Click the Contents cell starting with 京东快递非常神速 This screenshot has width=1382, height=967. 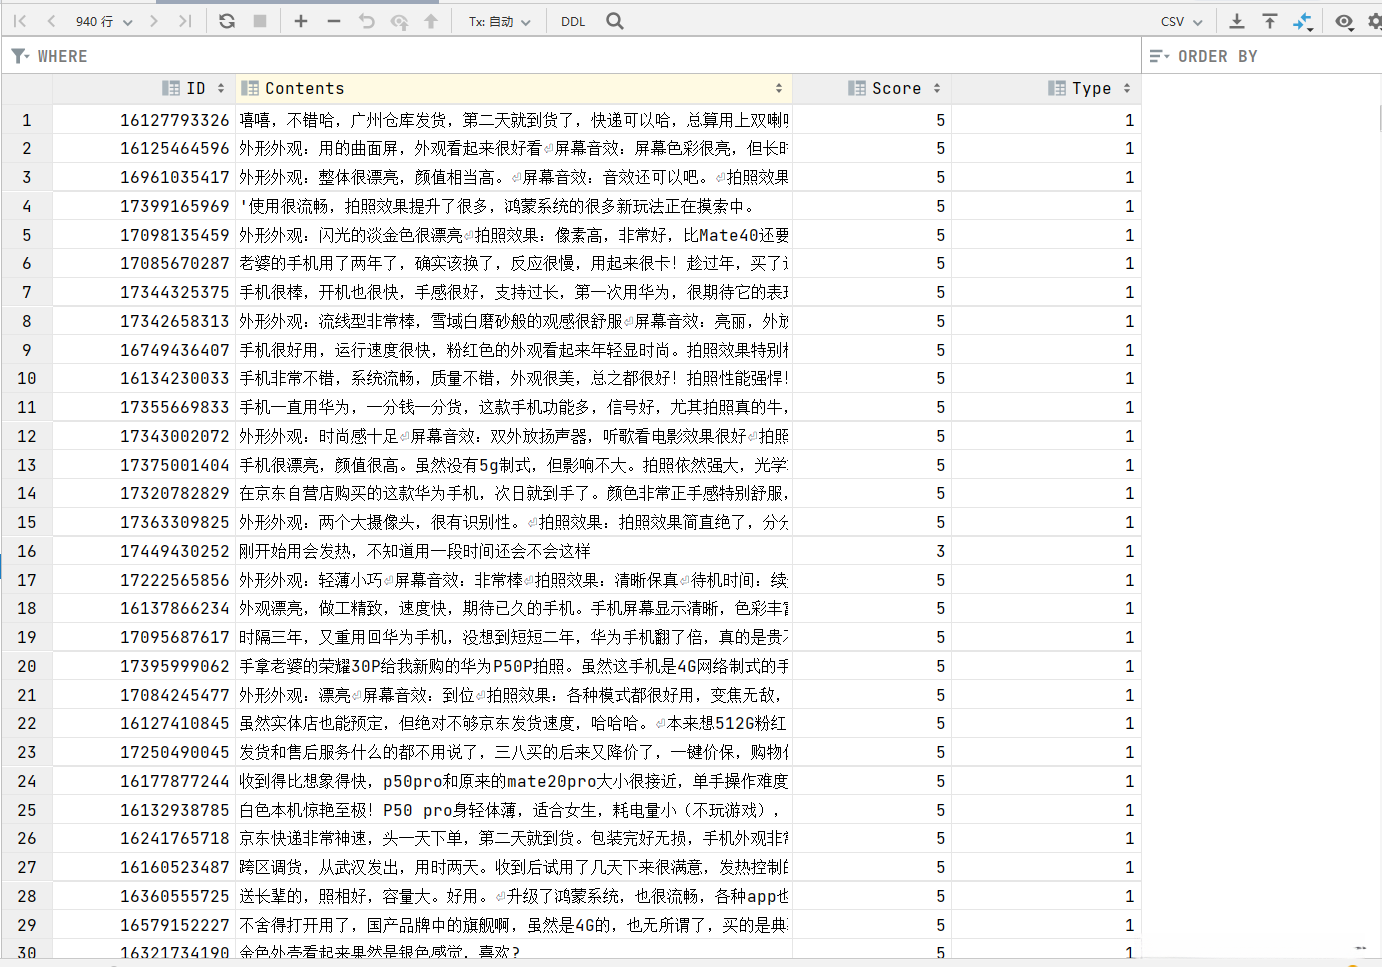(x=514, y=838)
